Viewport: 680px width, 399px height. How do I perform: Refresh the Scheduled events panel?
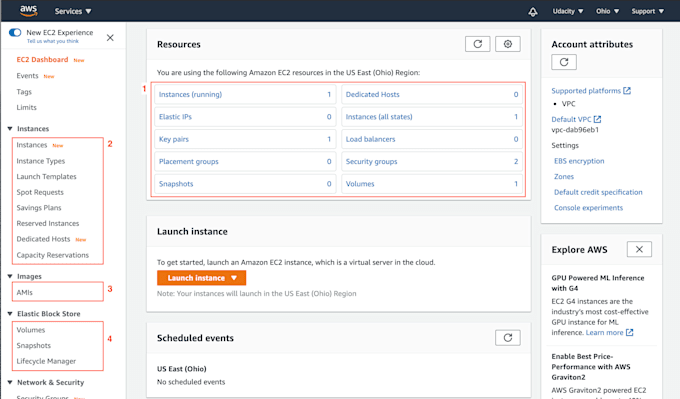tap(508, 337)
